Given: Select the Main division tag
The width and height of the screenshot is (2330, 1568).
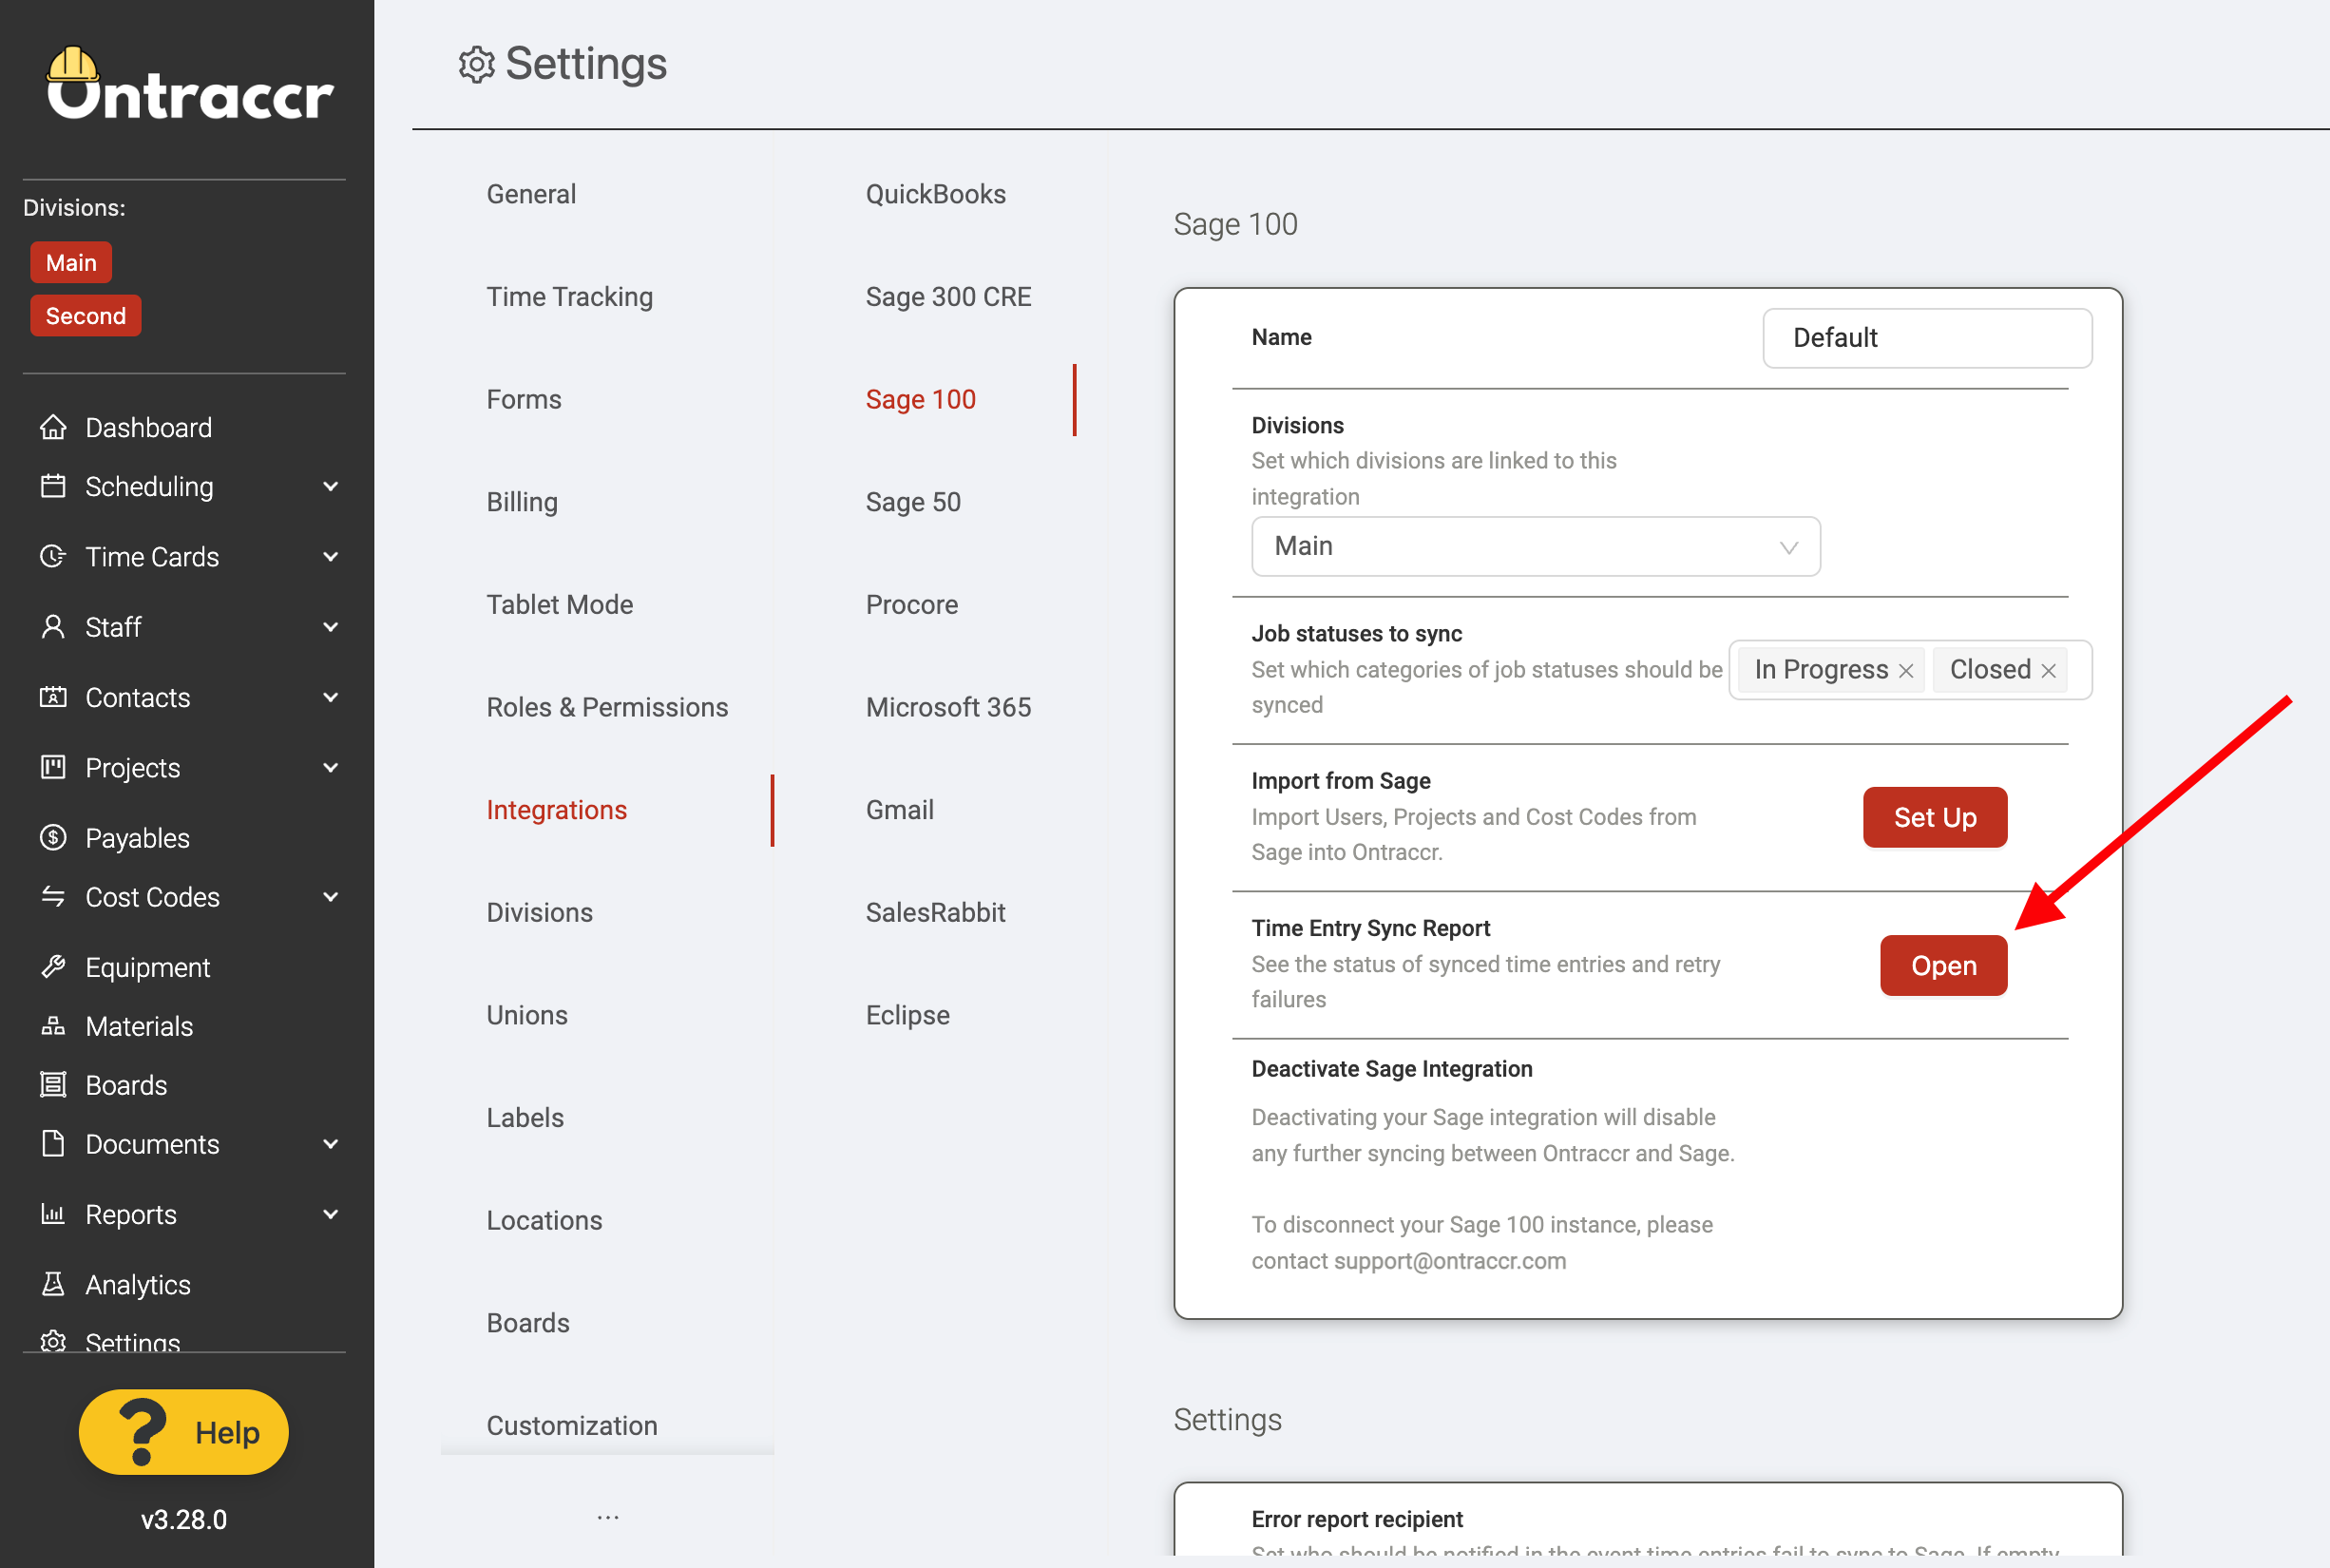Looking at the screenshot, I should [x=71, y=262].
